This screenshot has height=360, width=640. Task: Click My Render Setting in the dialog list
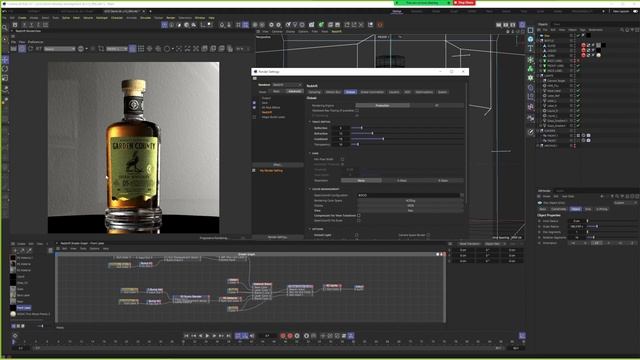271,171
